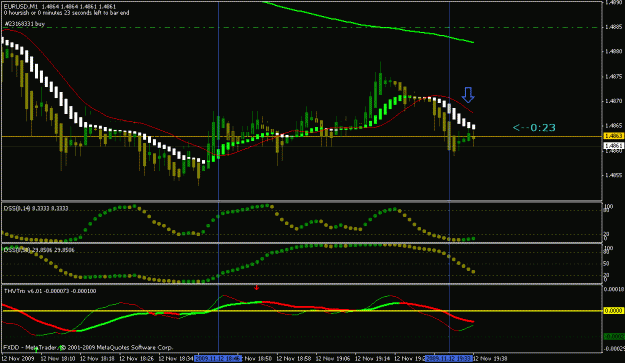Click the 1.4880 price axis label
The image size is (625, 363).
point(614,51)
